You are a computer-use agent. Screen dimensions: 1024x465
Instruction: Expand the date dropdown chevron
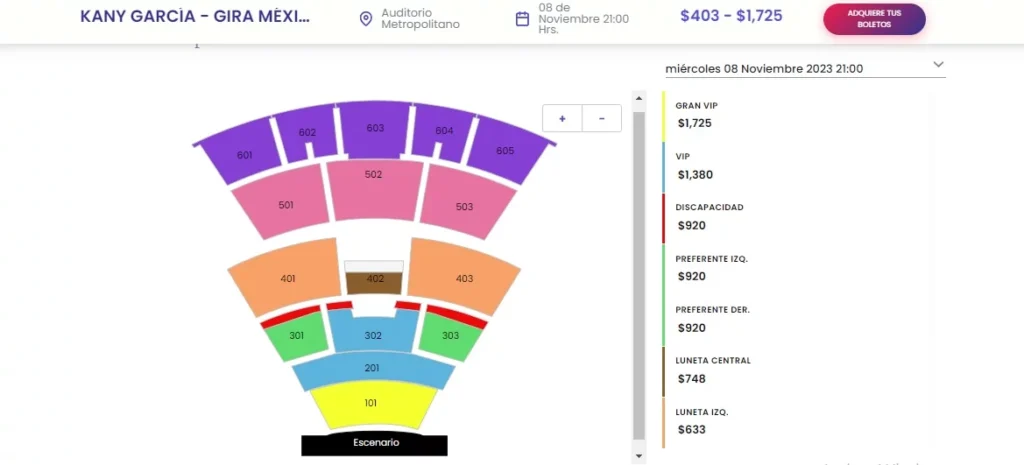[938, 64]
